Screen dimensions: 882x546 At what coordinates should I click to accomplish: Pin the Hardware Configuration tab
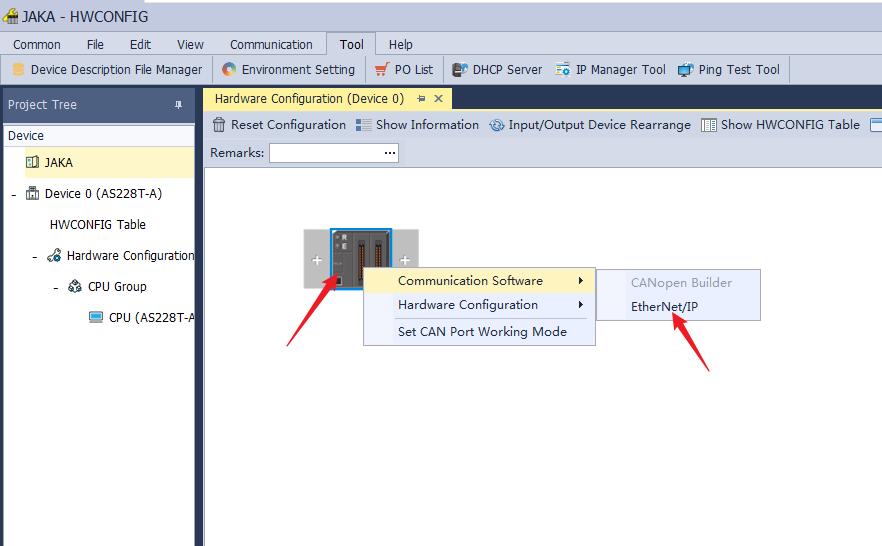pos(421,99)
